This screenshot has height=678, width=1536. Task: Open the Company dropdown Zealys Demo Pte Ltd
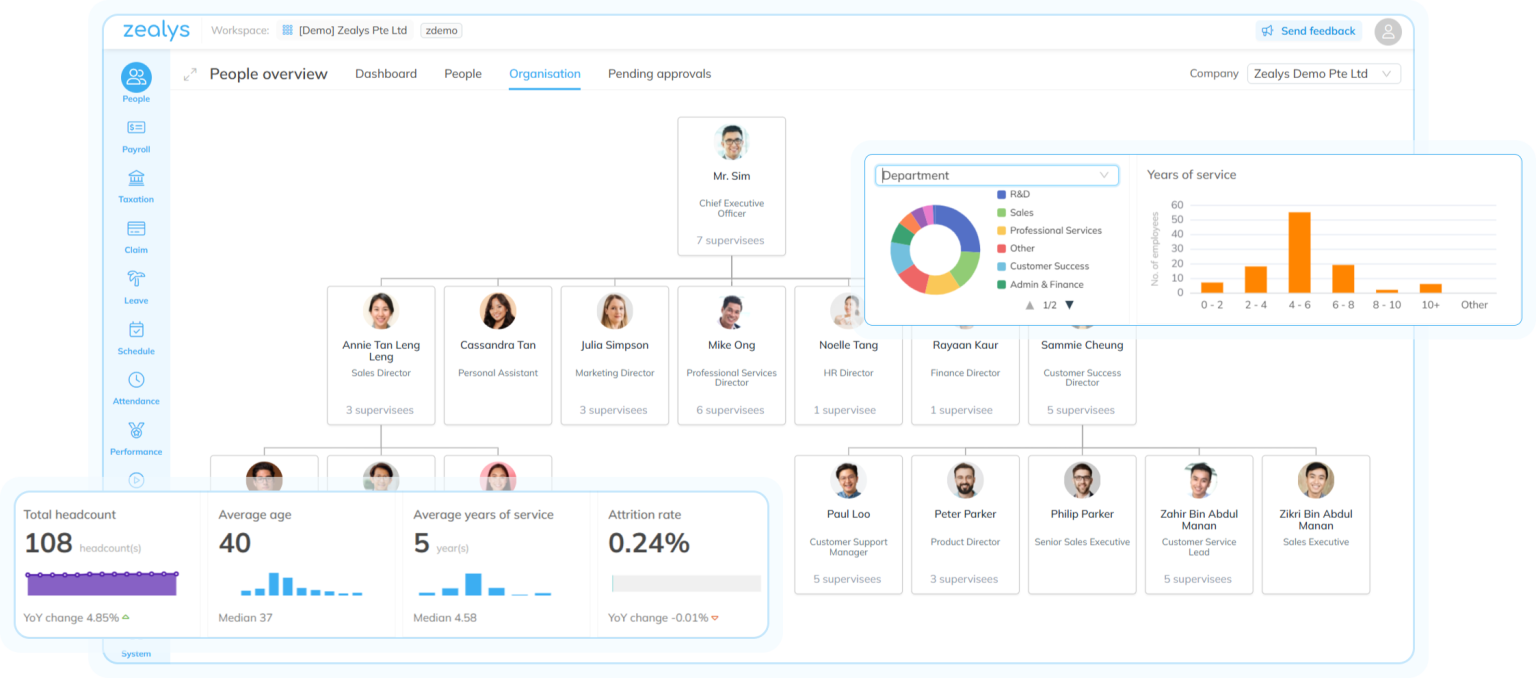click(1324, 74)
